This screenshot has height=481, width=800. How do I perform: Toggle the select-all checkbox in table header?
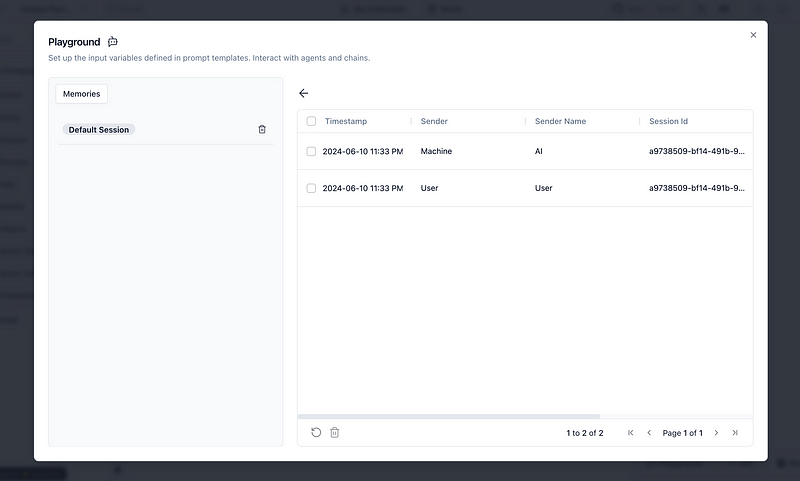tap(311, 121)
